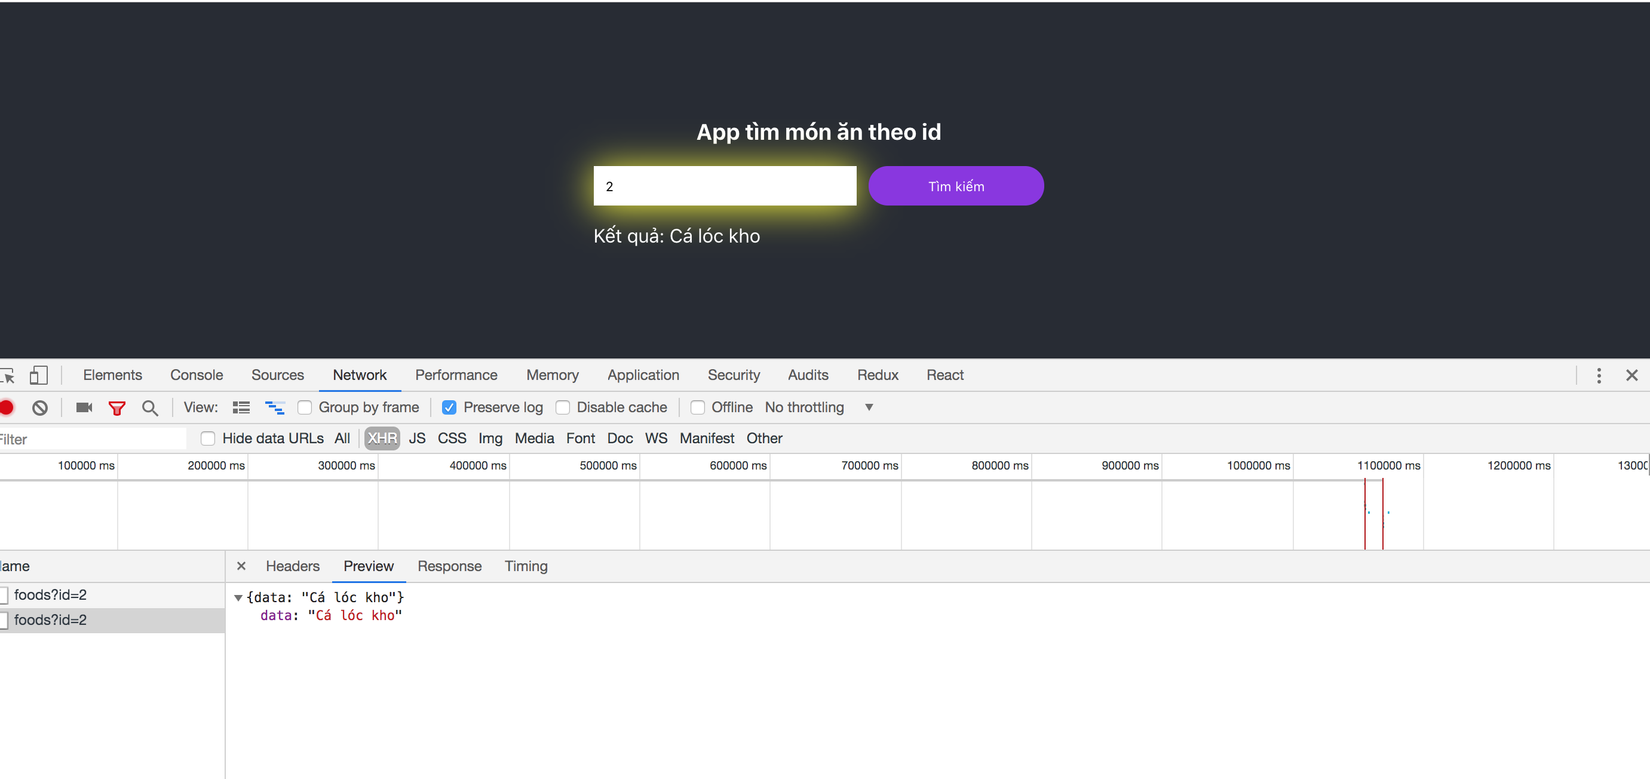Switch to the Application tab
Viewport: 1650px width, 779px height.
(643, 376)
